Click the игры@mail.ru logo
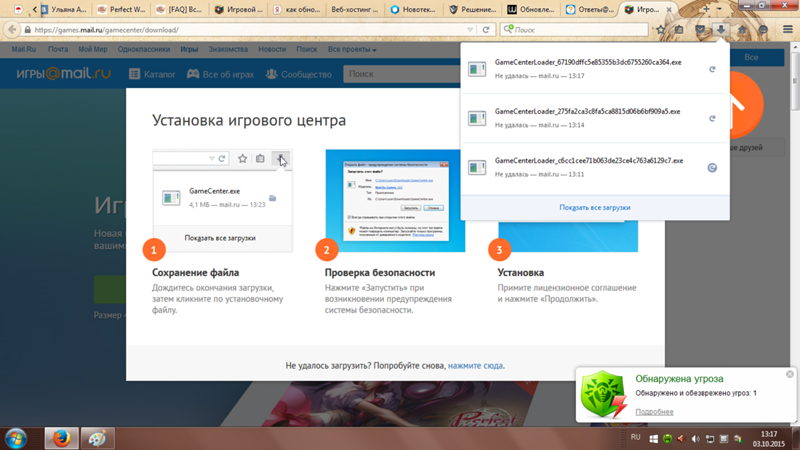The height and width of the screenshot is (450, 800). 63,74
